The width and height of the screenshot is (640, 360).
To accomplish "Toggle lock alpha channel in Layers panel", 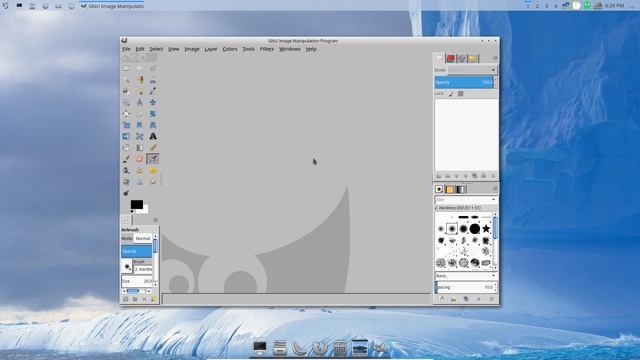I will coord(461,94).
